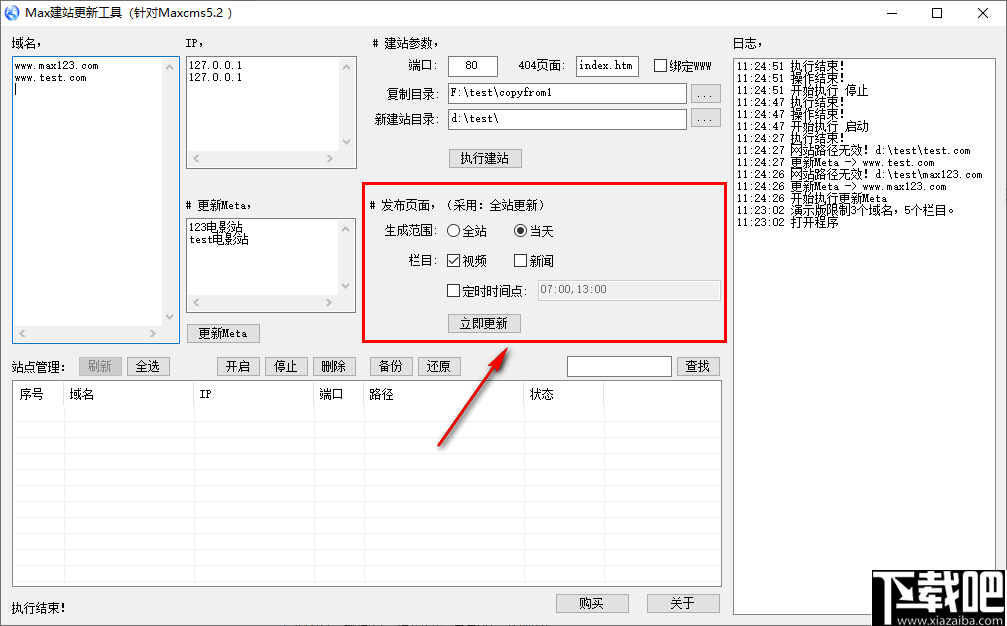The height and width of the screenshot is (626, 1007).
Task: View program info with the 关于 button
Action: (x=683, y=603)
